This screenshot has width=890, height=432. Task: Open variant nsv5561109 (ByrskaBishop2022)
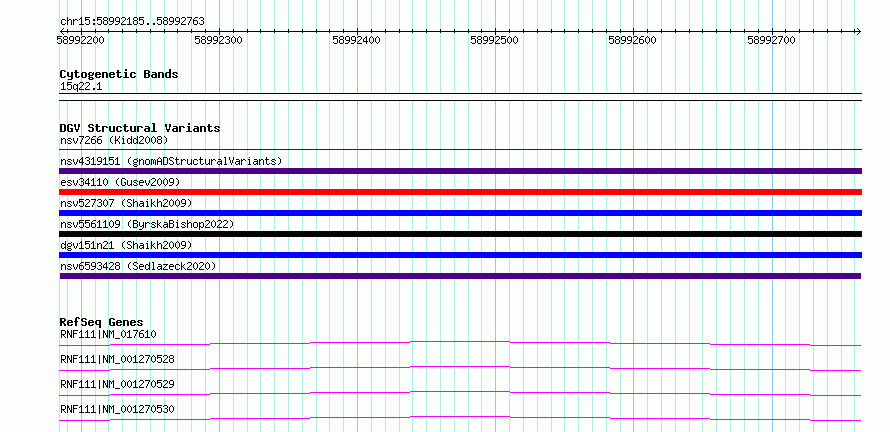147,224
